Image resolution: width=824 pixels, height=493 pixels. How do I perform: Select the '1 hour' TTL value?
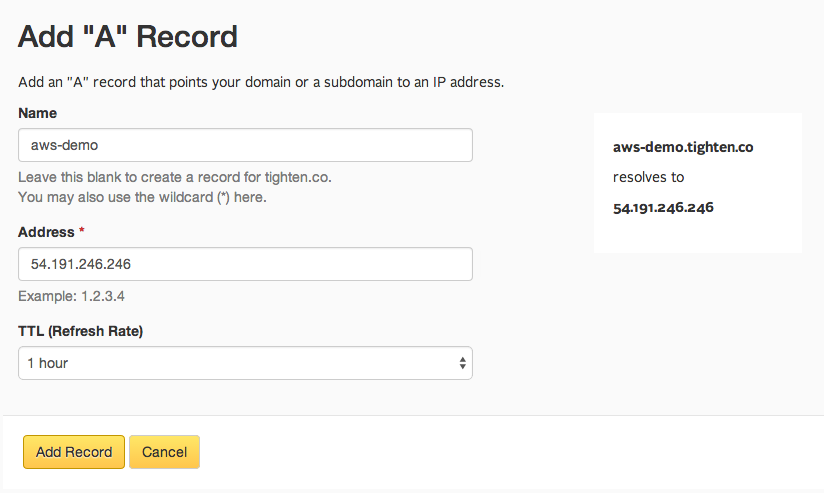[48, 363]
